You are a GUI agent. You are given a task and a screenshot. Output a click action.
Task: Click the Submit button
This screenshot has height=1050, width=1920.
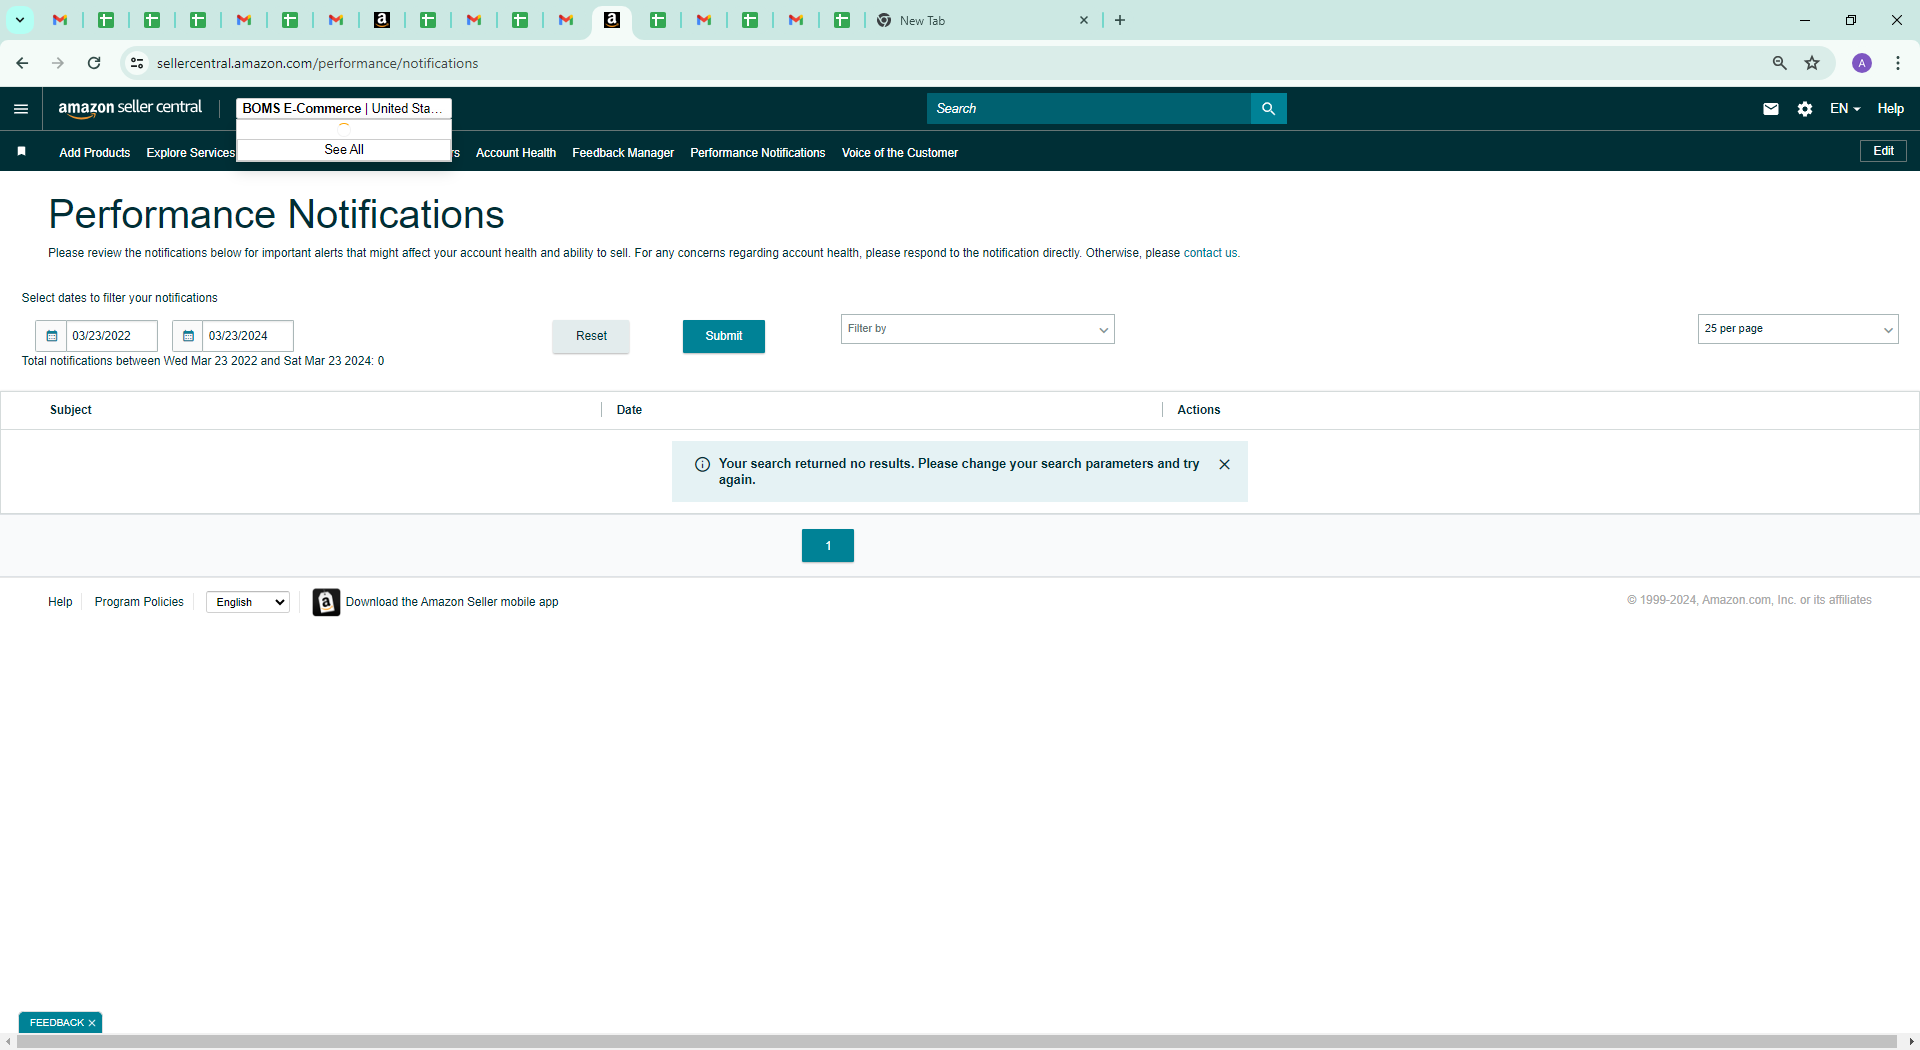tap(724, 336)
